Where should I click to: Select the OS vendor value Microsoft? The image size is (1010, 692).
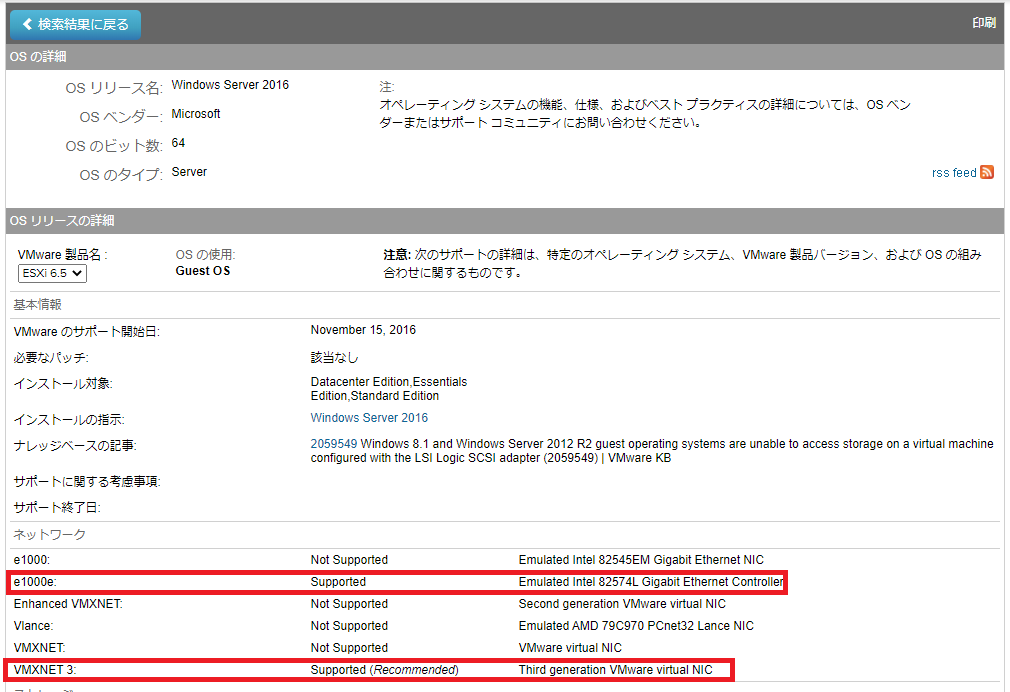pyautogui.click(x=196, y=114)
